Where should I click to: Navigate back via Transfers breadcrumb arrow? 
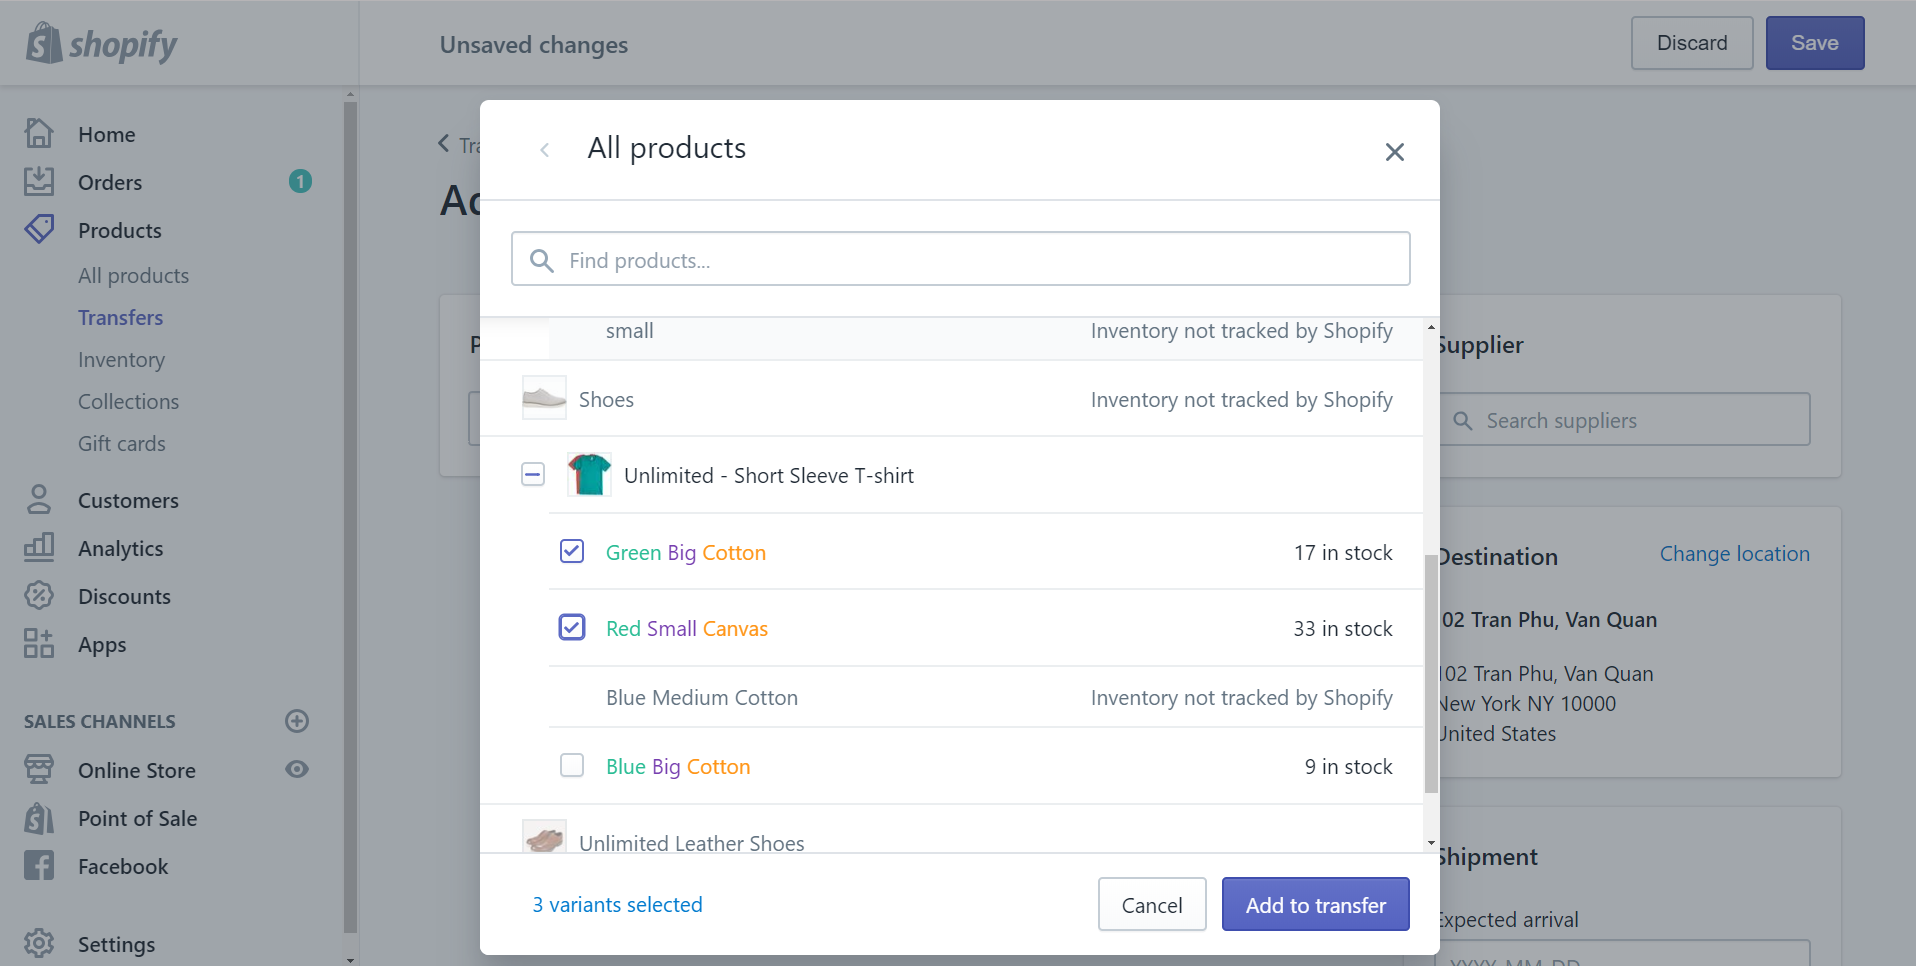[x=445, y=144]
